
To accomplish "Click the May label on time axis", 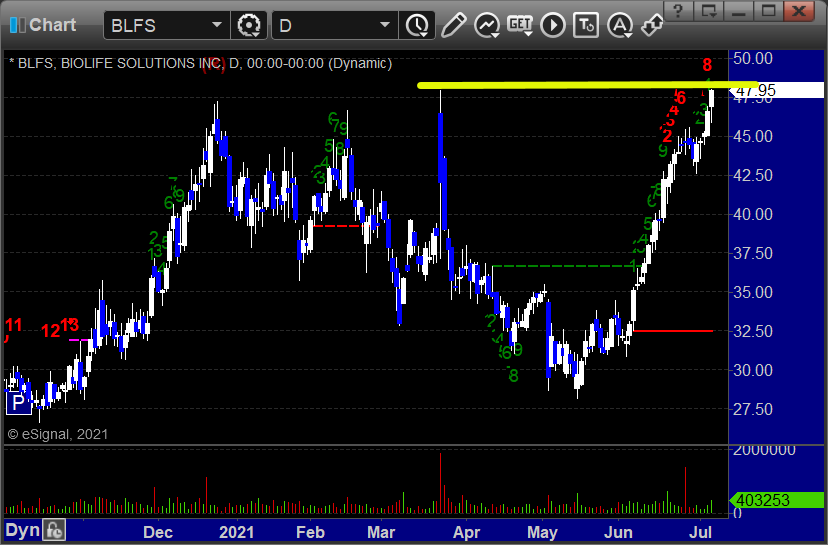I will (x=542, y=532).
